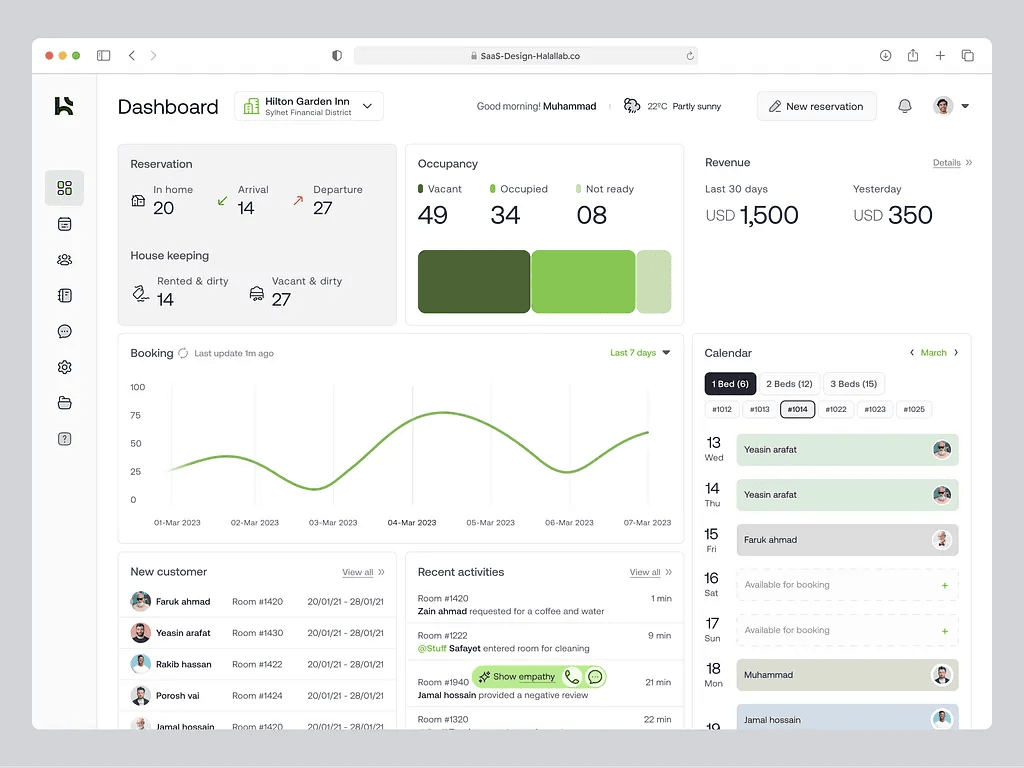Select the room #1014 tab
The image size is (1024, 768).
point(797,409)
